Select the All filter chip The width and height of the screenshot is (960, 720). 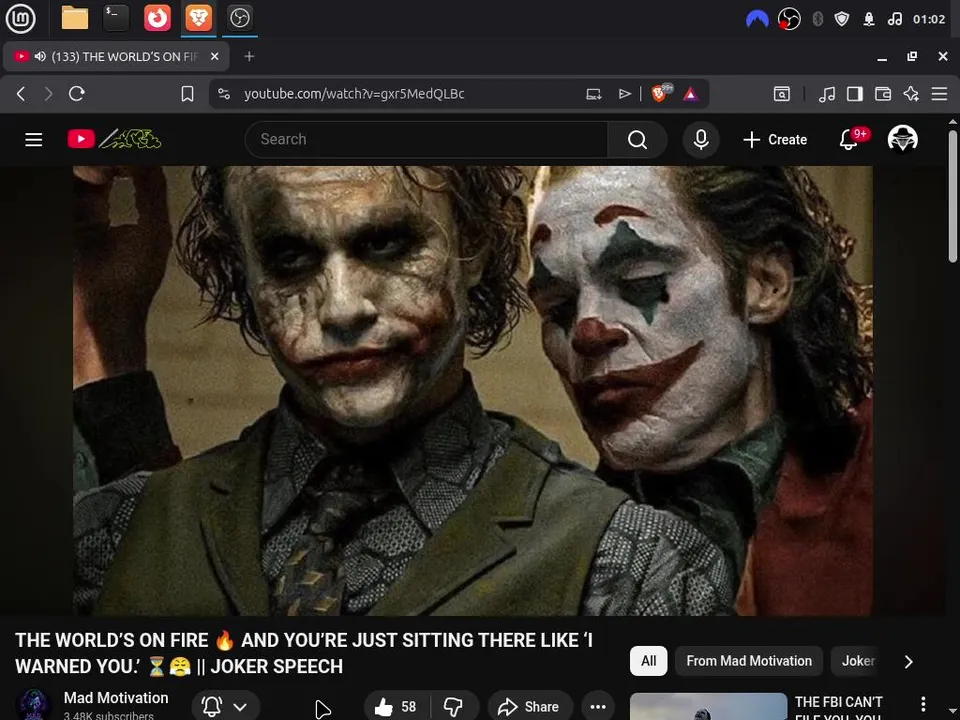(x=648, y=661)
